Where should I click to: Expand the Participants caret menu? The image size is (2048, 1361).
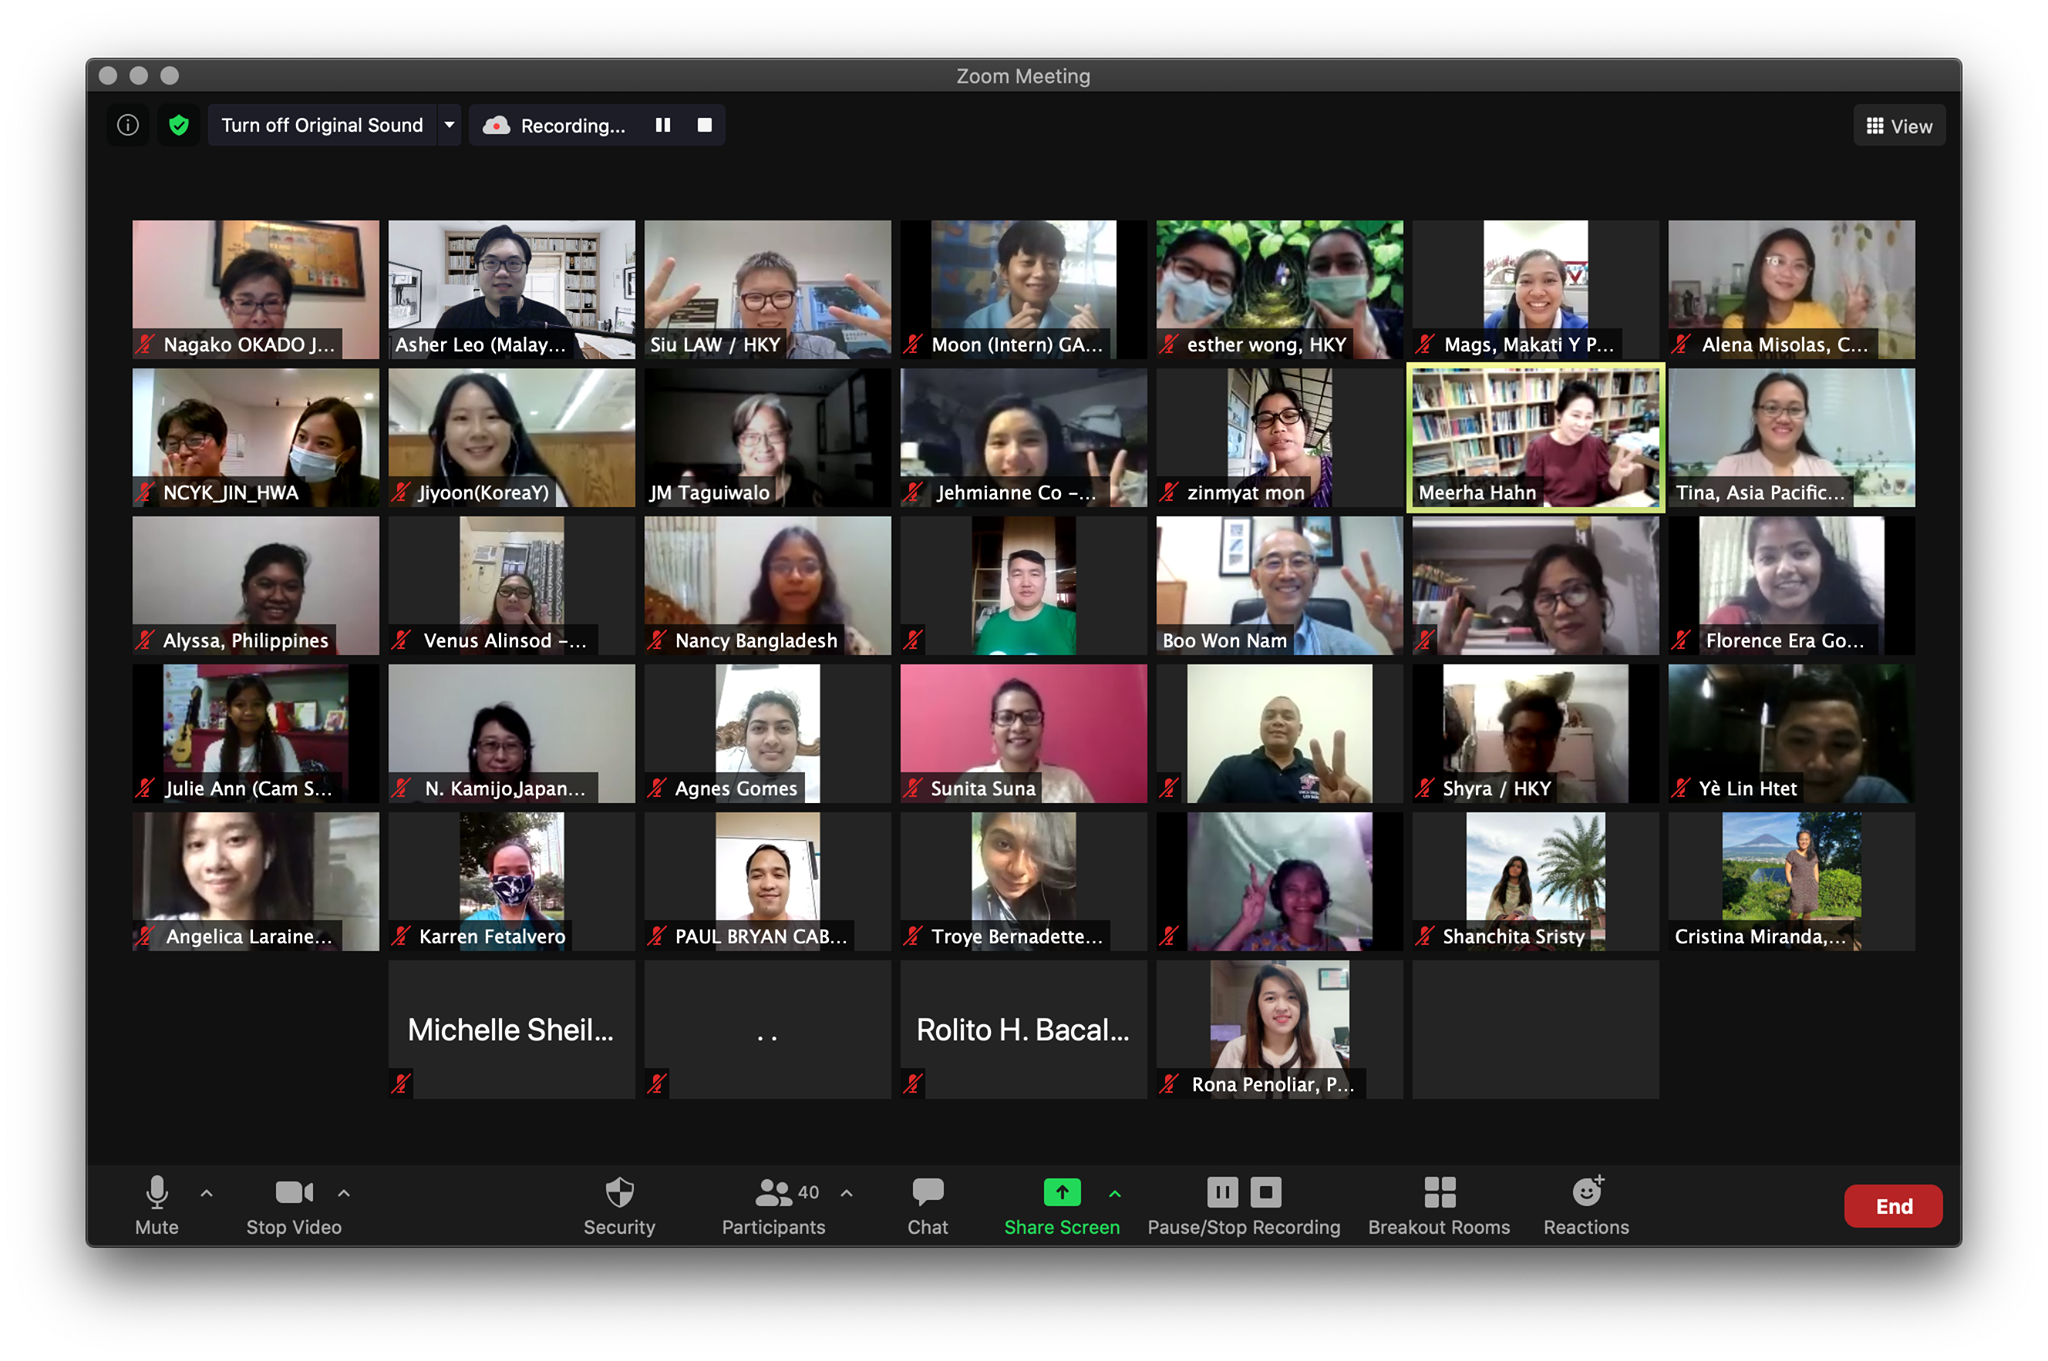coord(847,1193)
